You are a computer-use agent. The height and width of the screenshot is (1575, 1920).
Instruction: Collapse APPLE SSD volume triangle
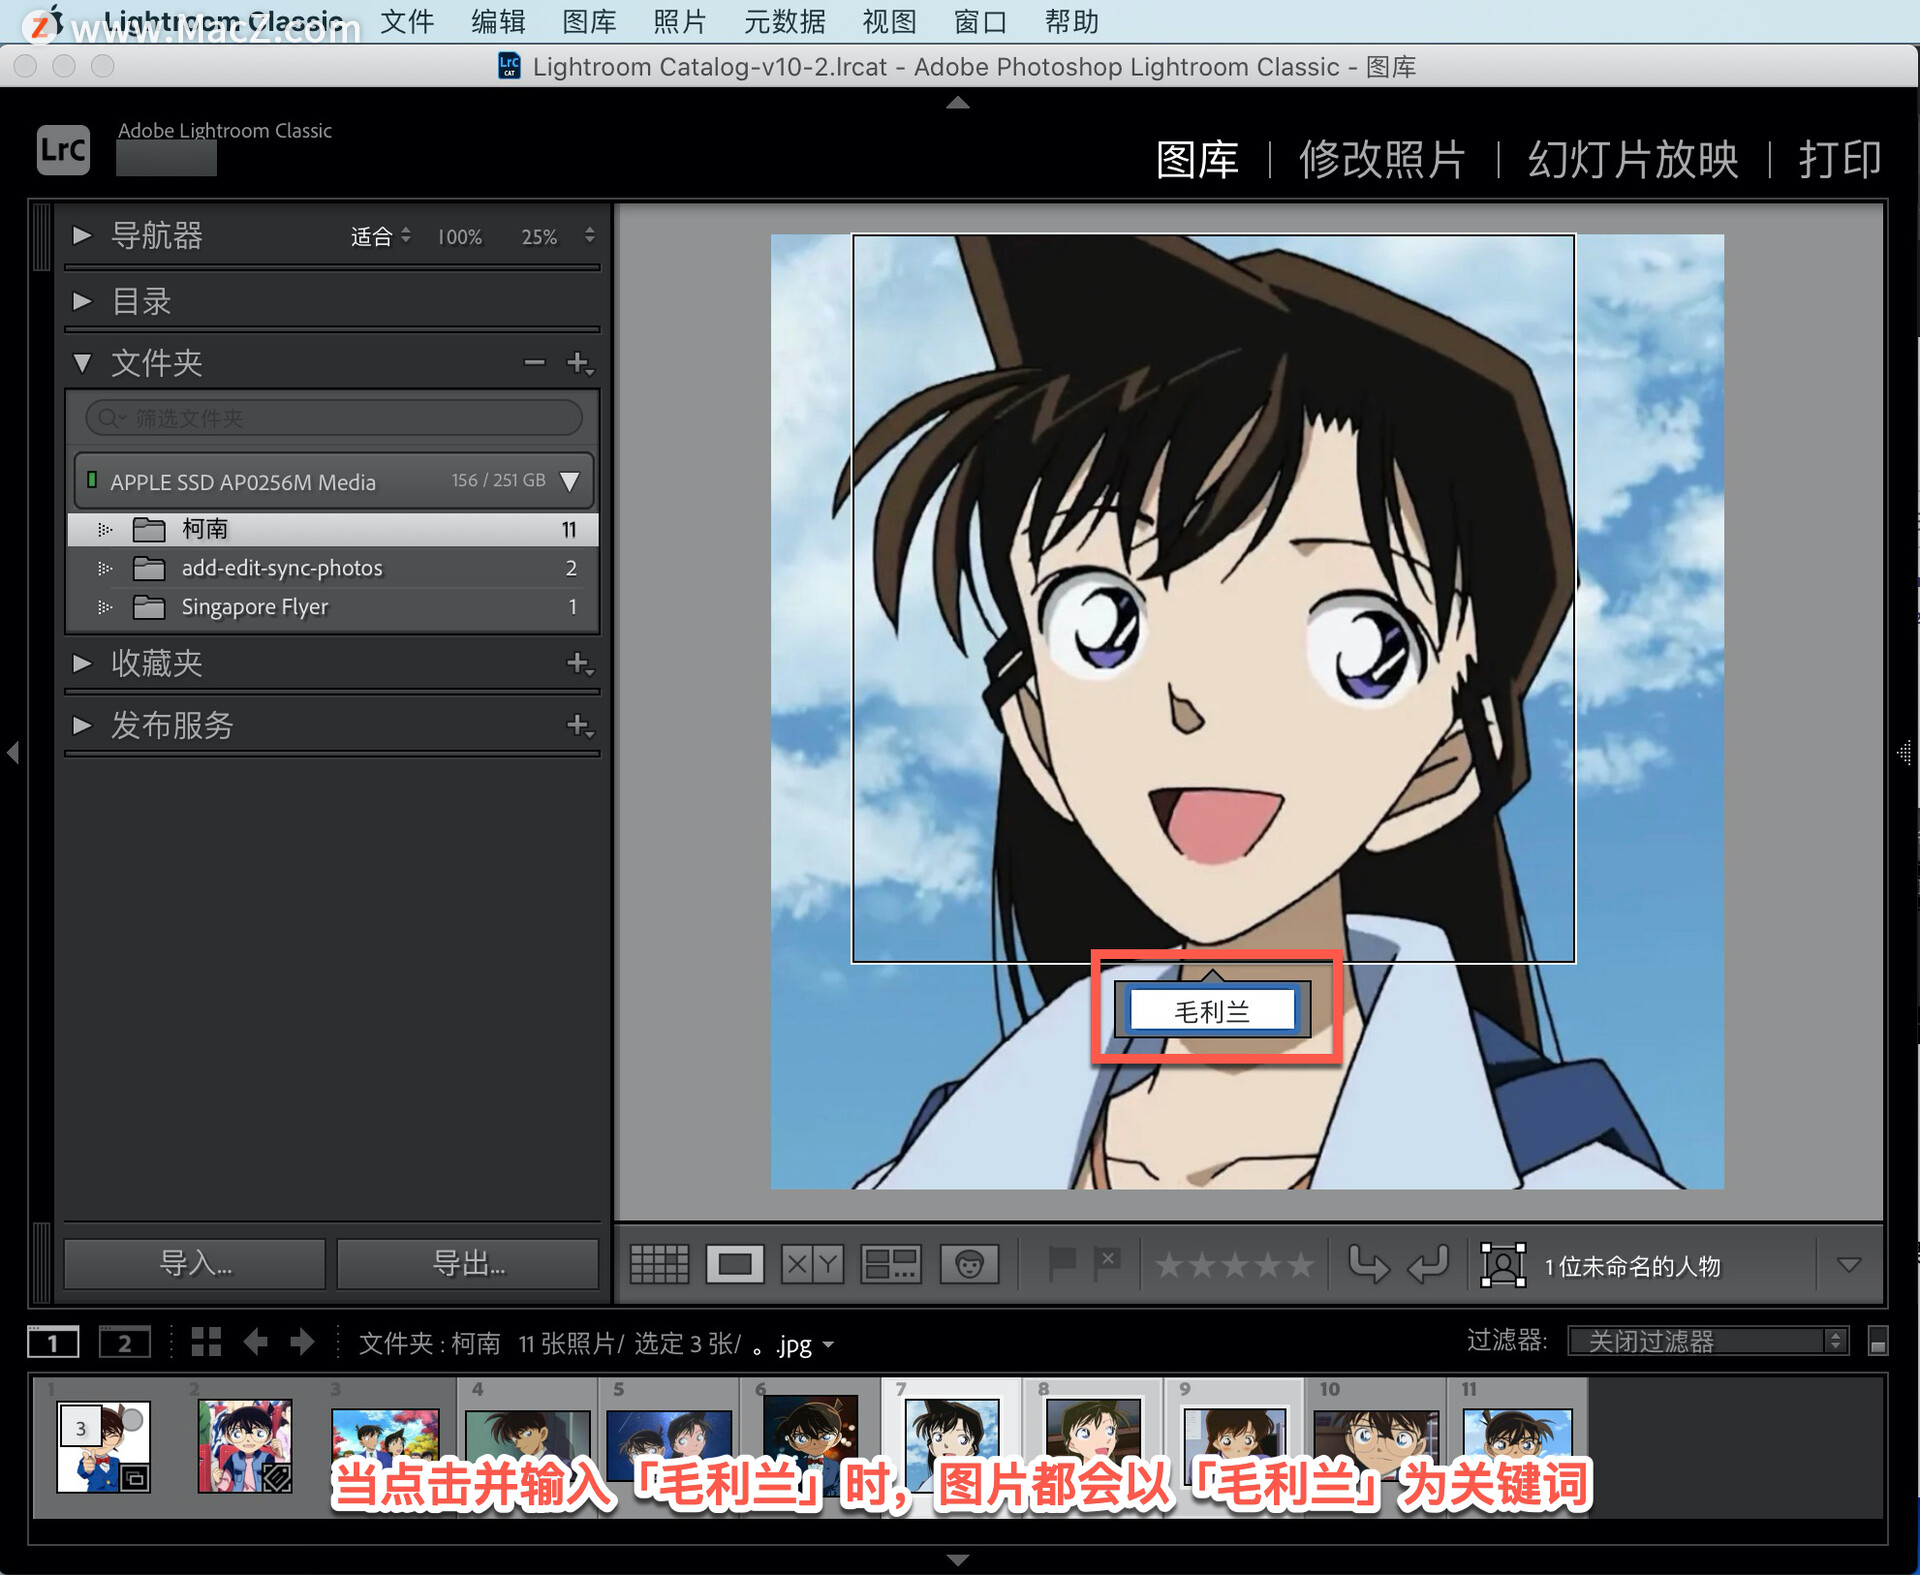pos(570,481)
